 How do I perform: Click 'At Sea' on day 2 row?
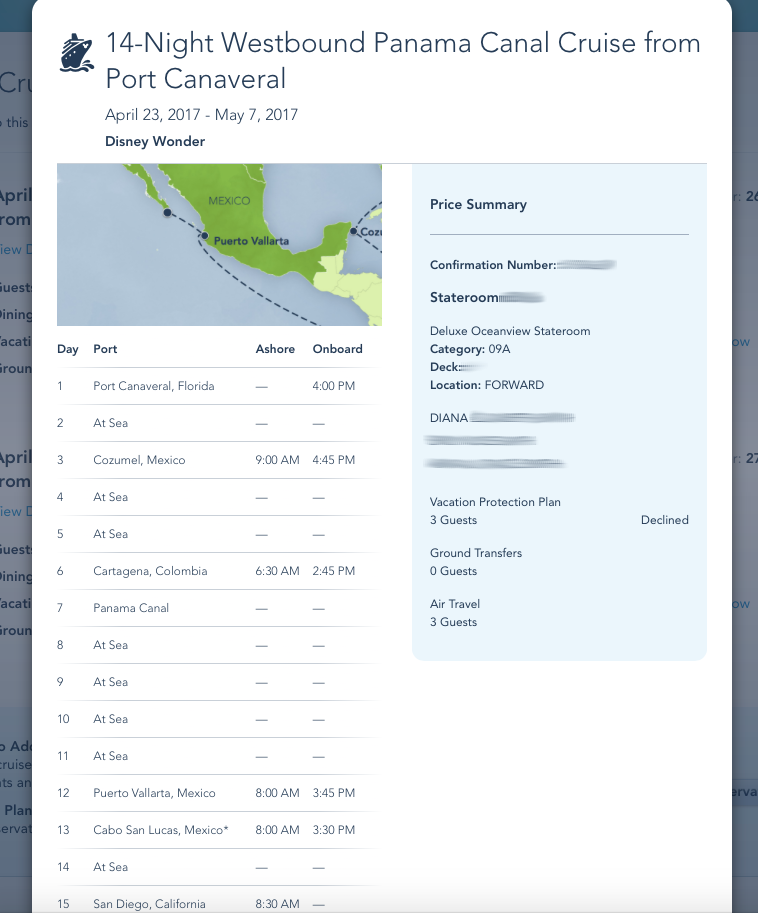(x=111, y=423)
